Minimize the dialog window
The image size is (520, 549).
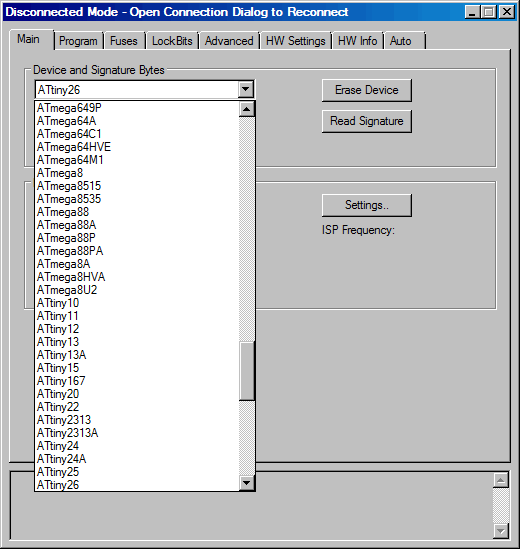472,12
